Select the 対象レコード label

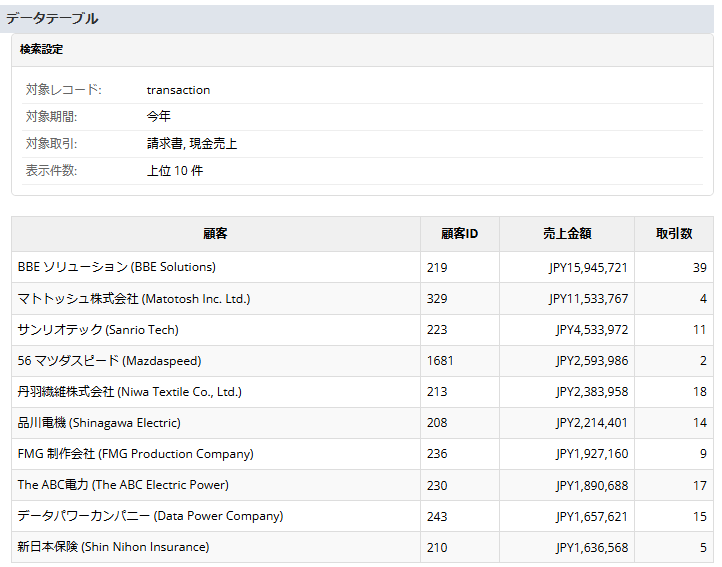[64, 89]
